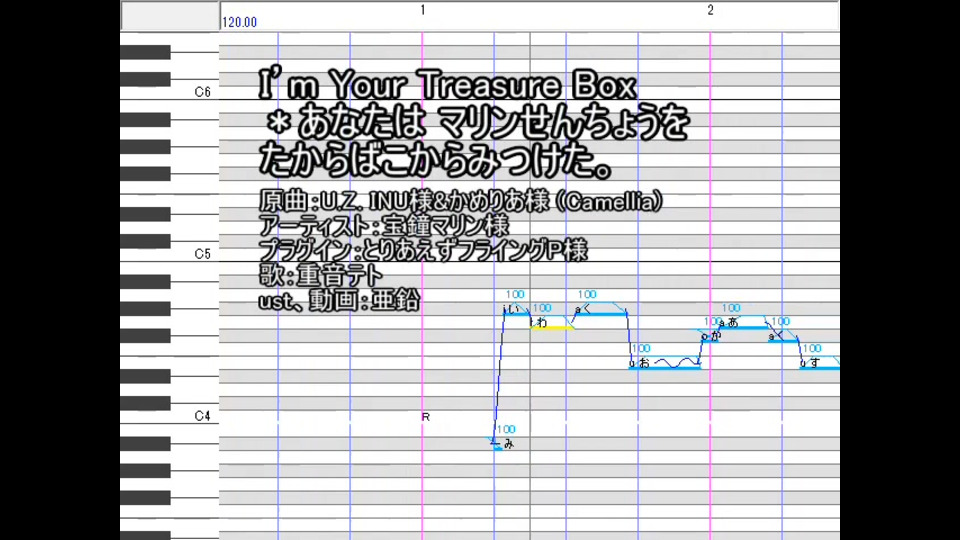Viewport: 960px width, 540px height.
Task: Select the く note before す
Action: (784, 336)
